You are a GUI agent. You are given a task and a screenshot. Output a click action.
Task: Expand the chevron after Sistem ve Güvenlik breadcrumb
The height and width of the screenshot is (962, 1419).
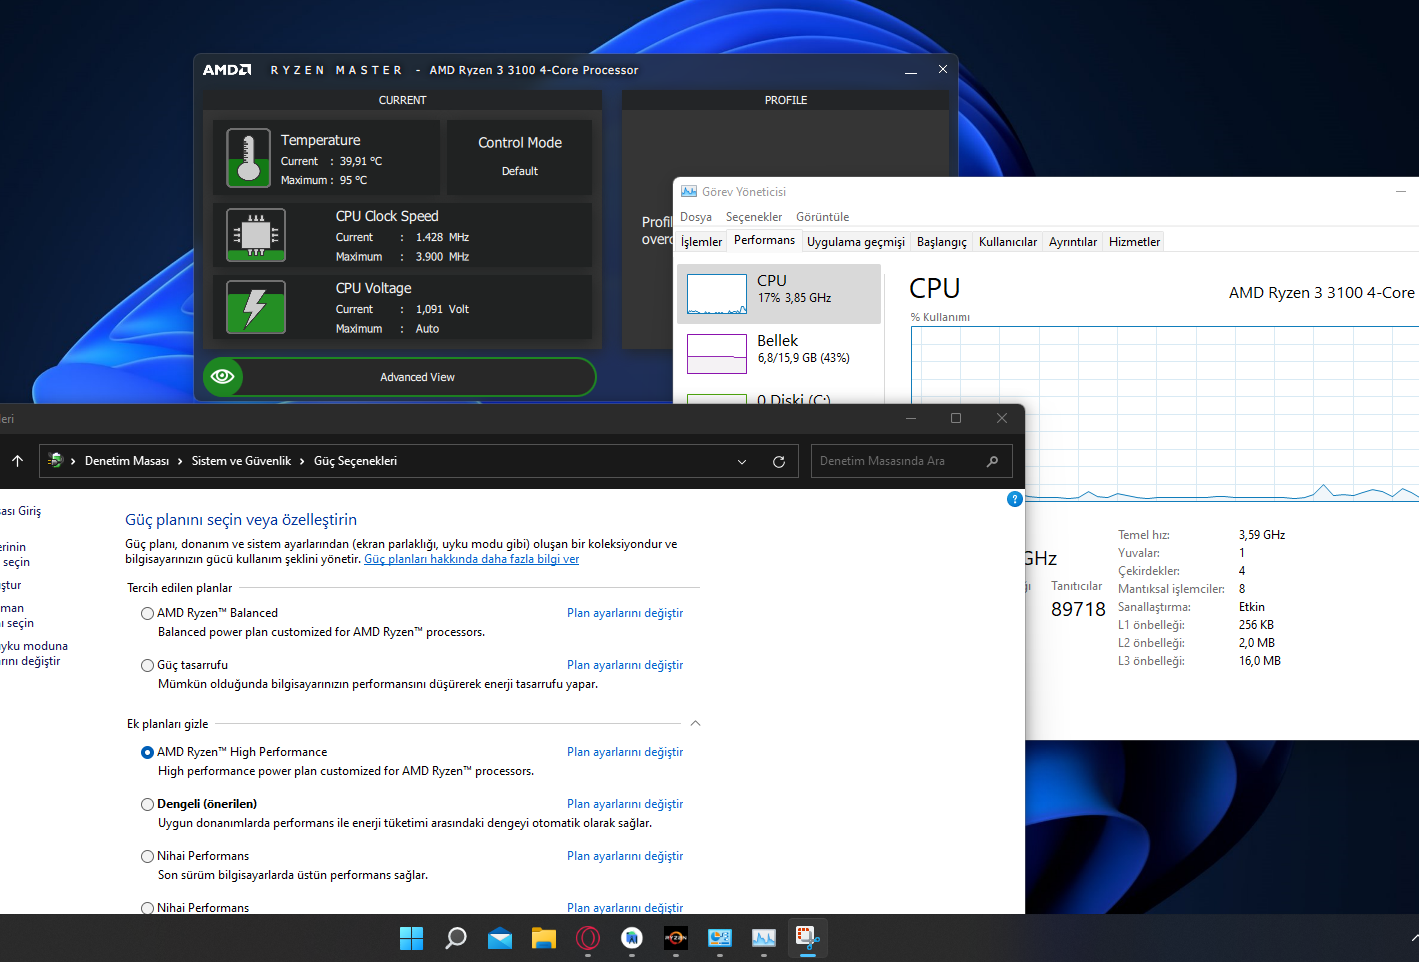(302, 461)
